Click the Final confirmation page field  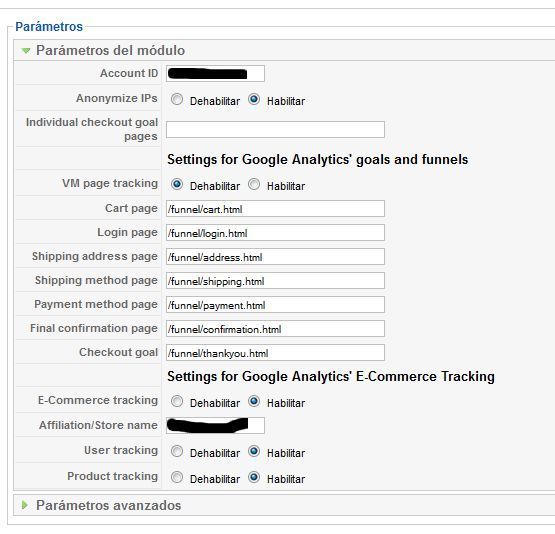coord(275,329)
